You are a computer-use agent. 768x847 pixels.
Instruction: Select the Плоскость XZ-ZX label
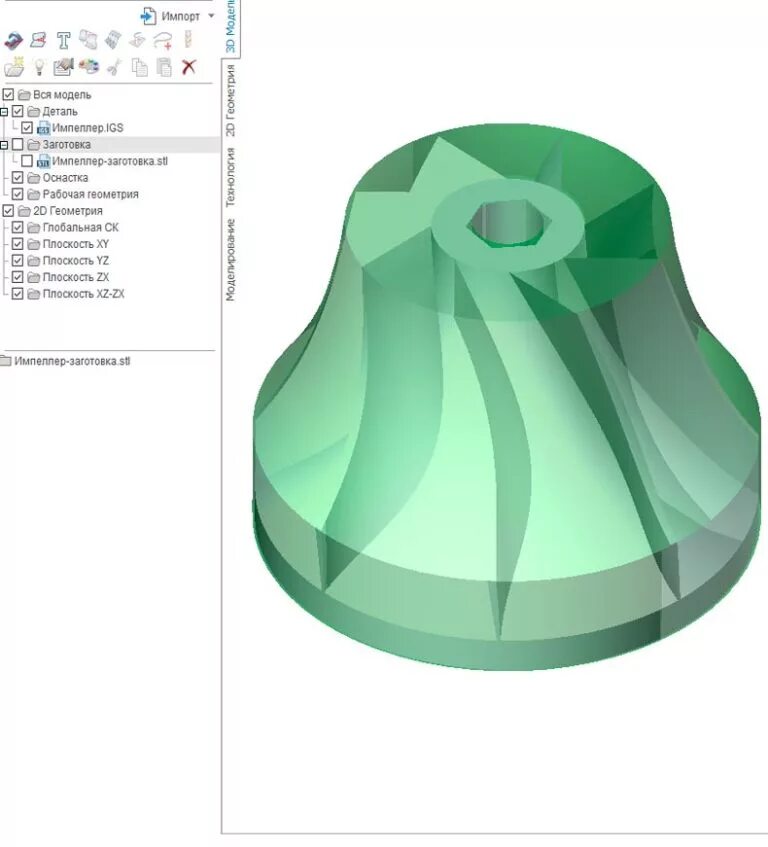[84, 294]
